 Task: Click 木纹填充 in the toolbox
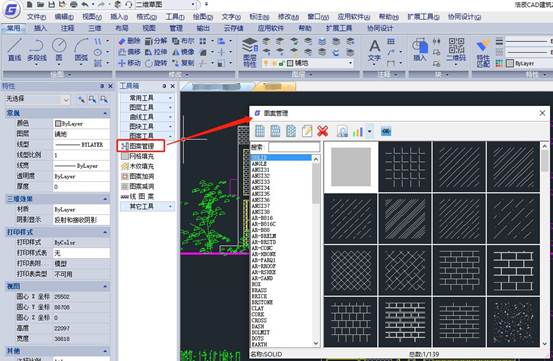138,166
